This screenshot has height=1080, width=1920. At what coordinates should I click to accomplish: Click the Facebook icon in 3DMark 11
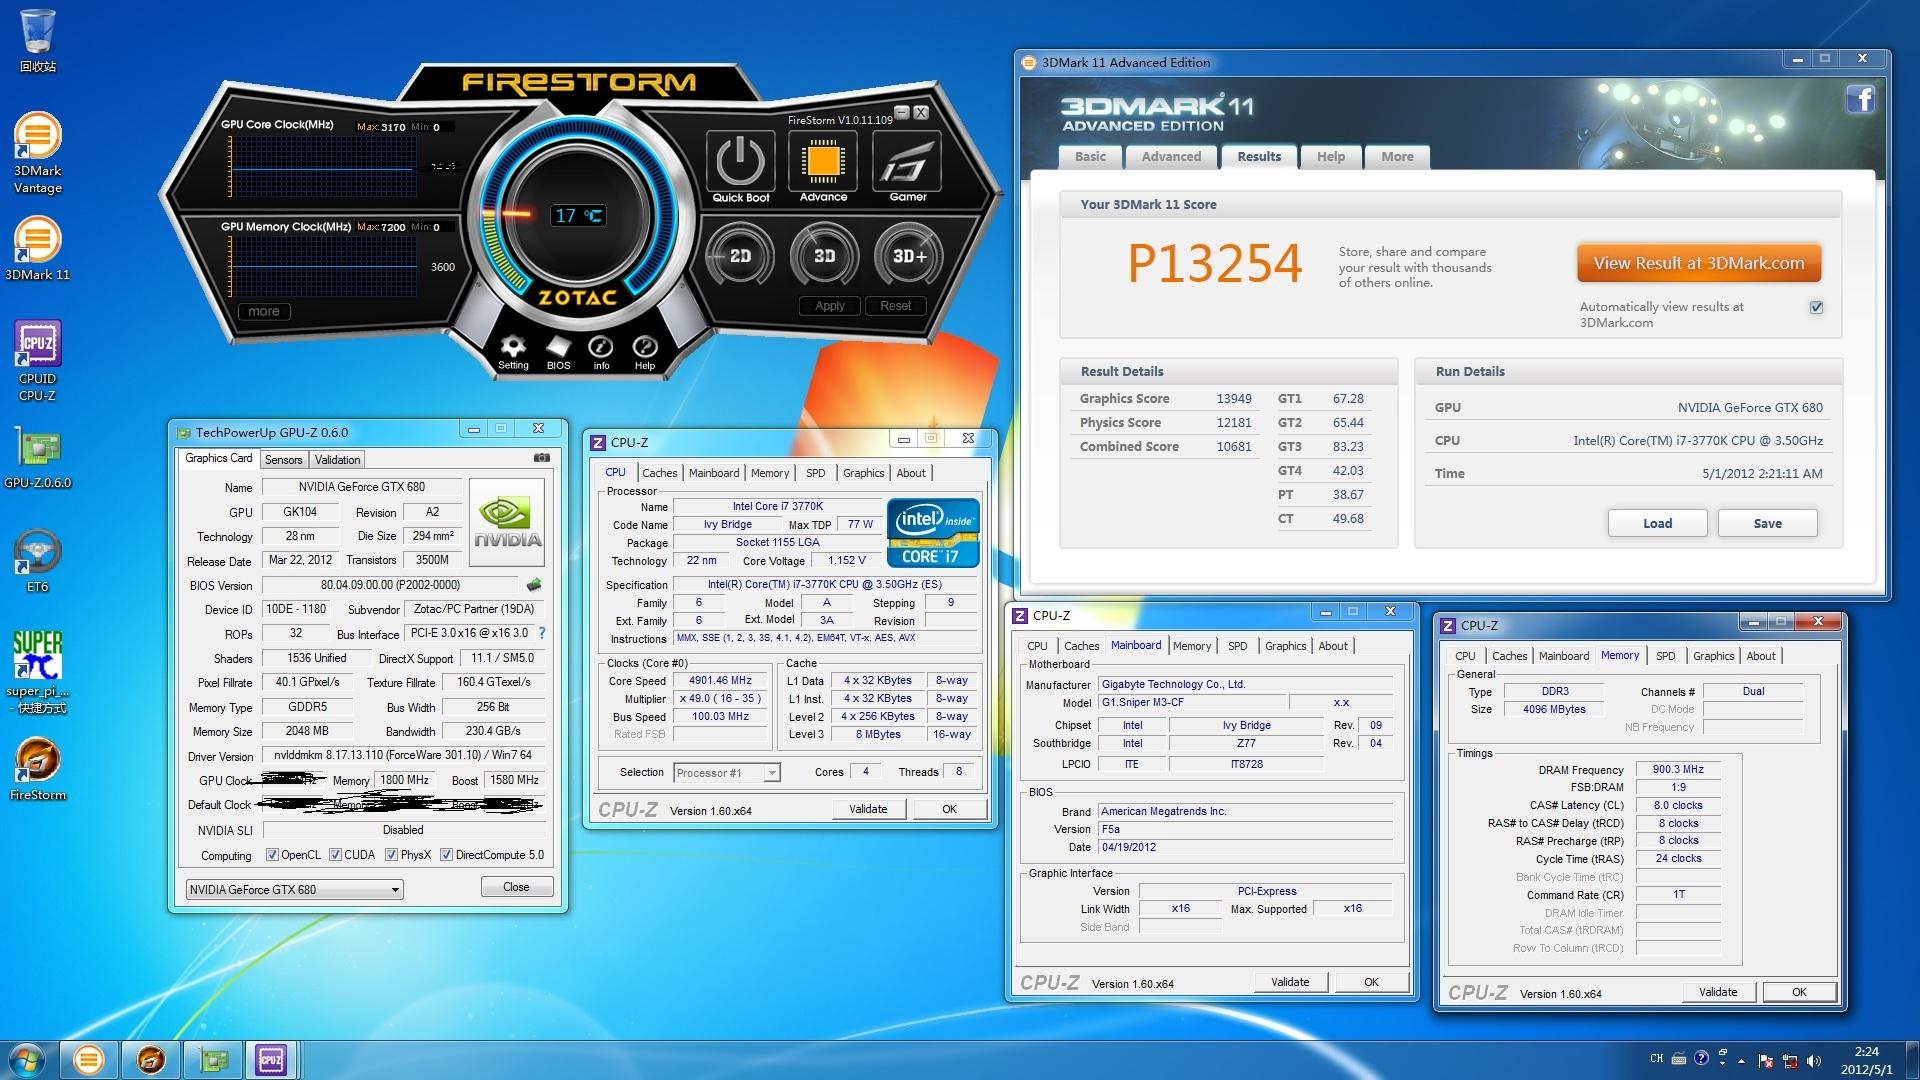(1860, 99)
